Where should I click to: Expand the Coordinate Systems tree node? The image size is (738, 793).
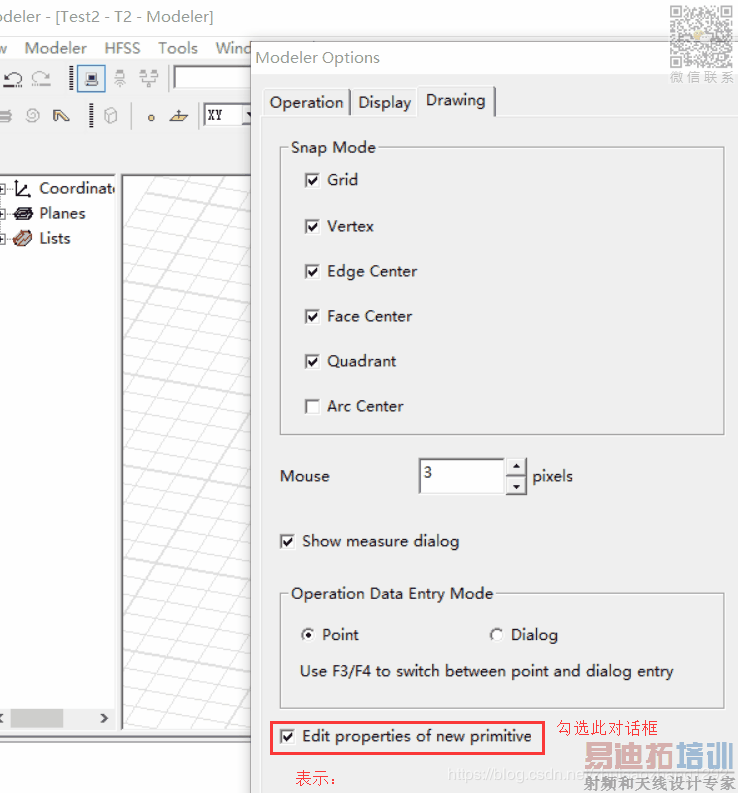coord(3,189)
